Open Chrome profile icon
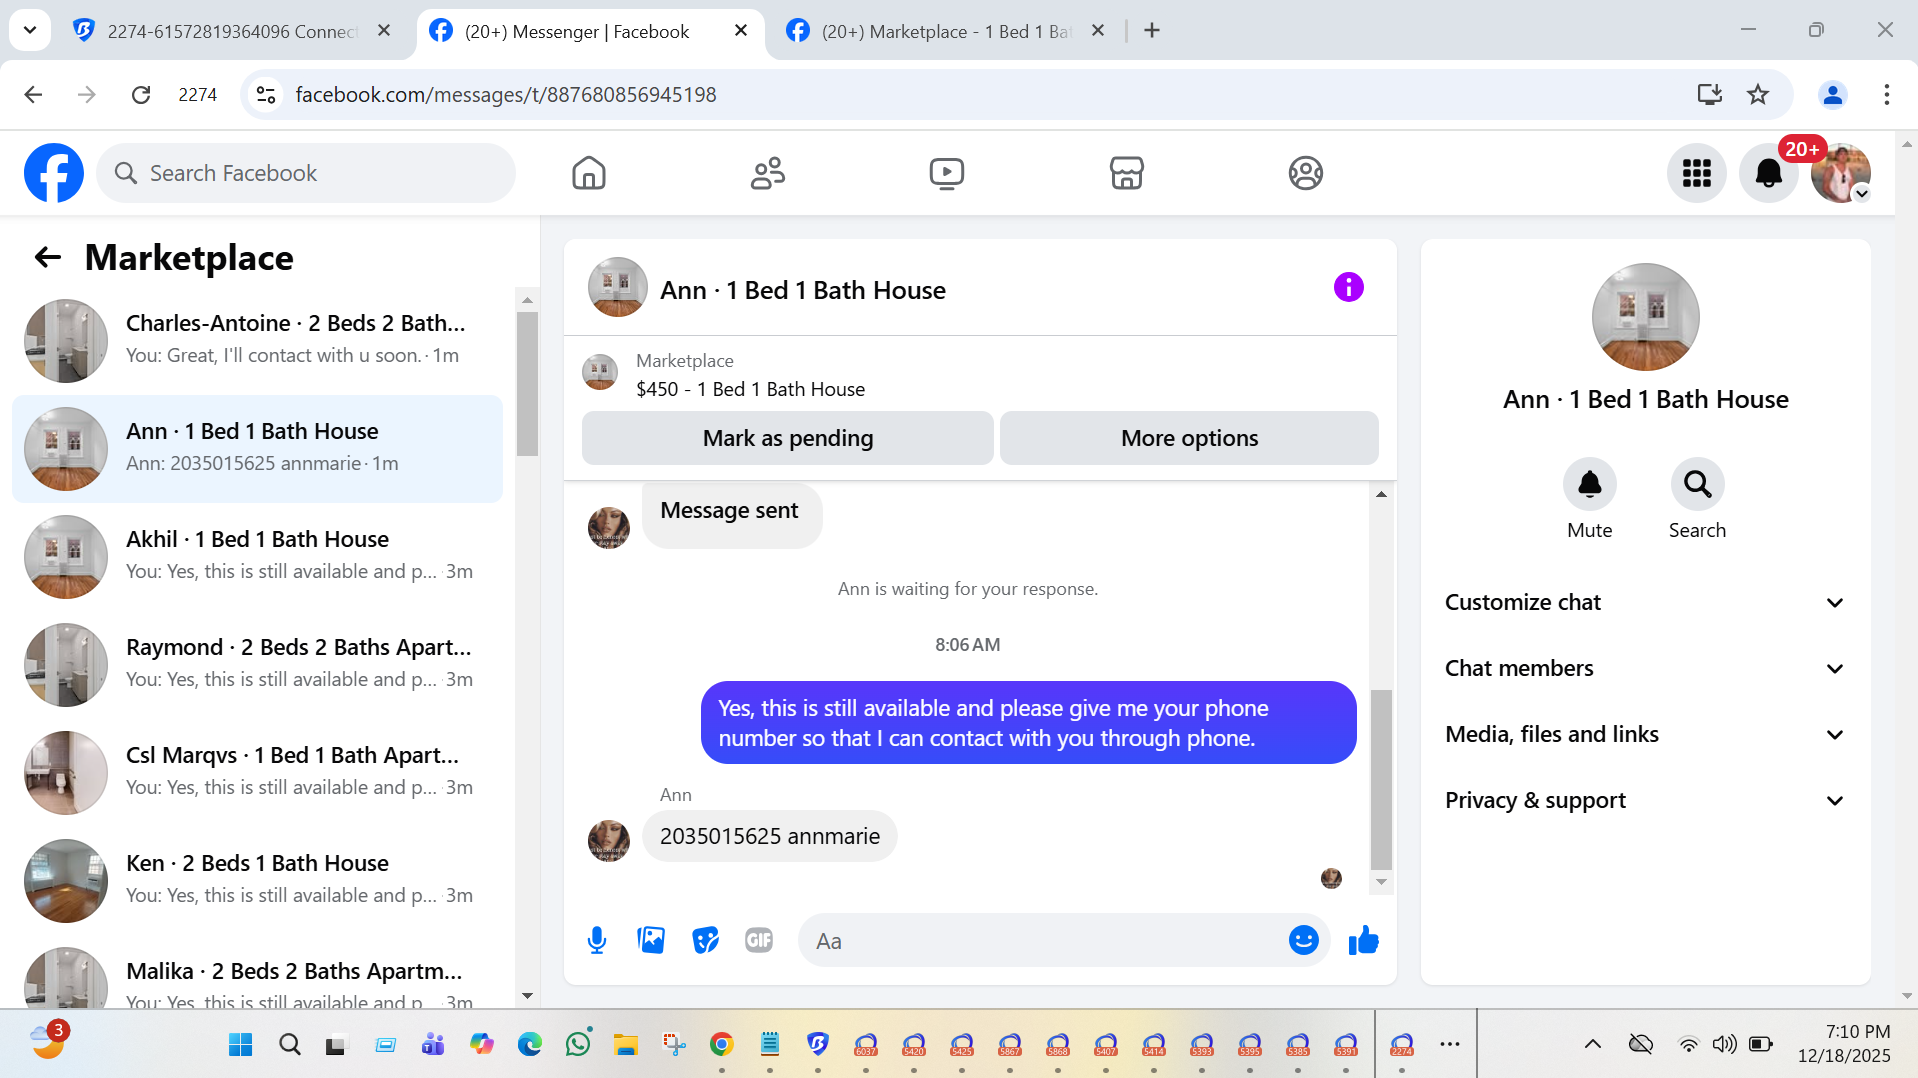 coord(1833,94)
